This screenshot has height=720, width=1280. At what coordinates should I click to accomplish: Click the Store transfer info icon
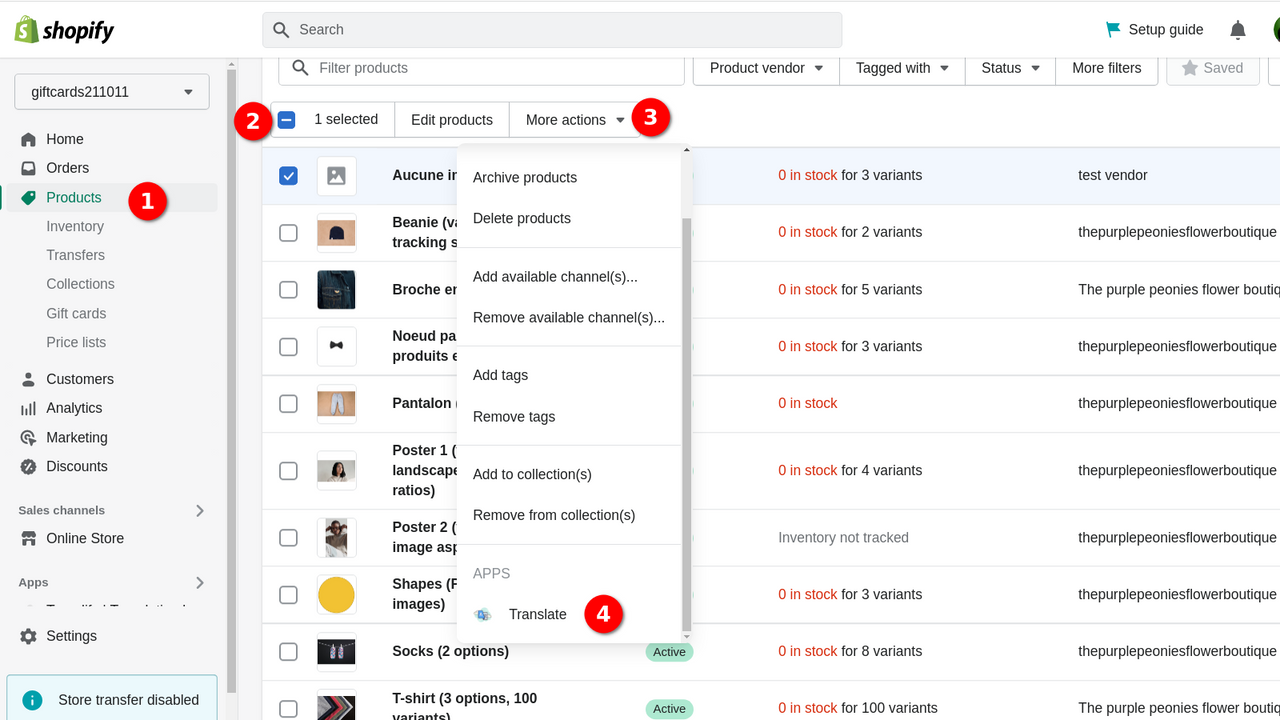[33, 700]
